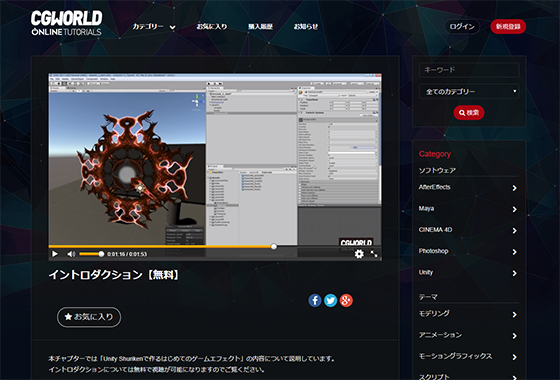Open お気に入り in the top navigation

point(212,26)
